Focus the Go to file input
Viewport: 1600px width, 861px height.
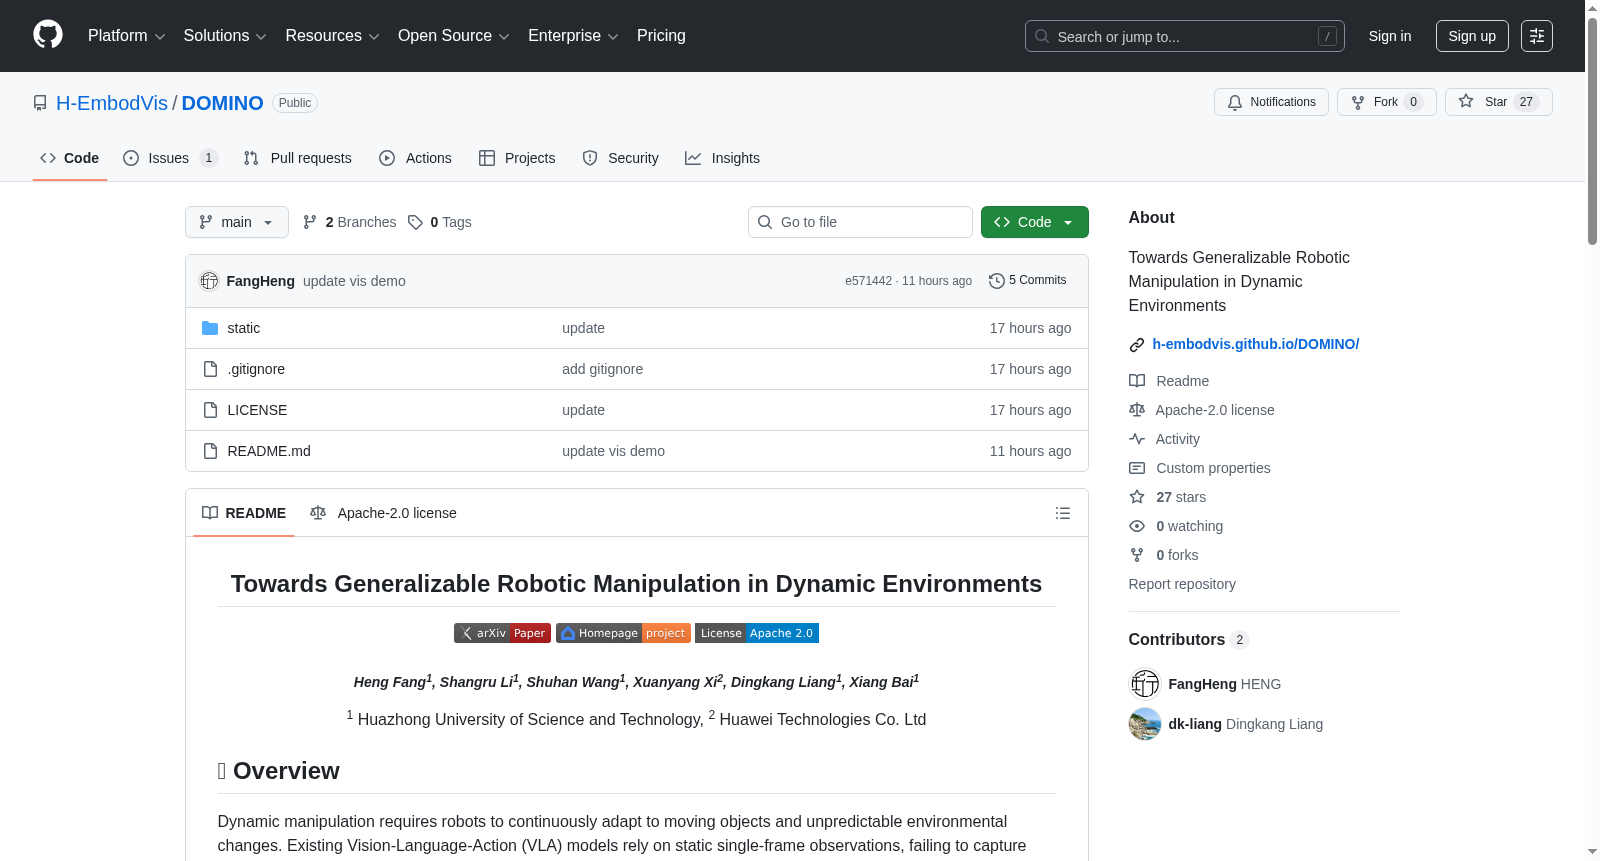point(860,222)
